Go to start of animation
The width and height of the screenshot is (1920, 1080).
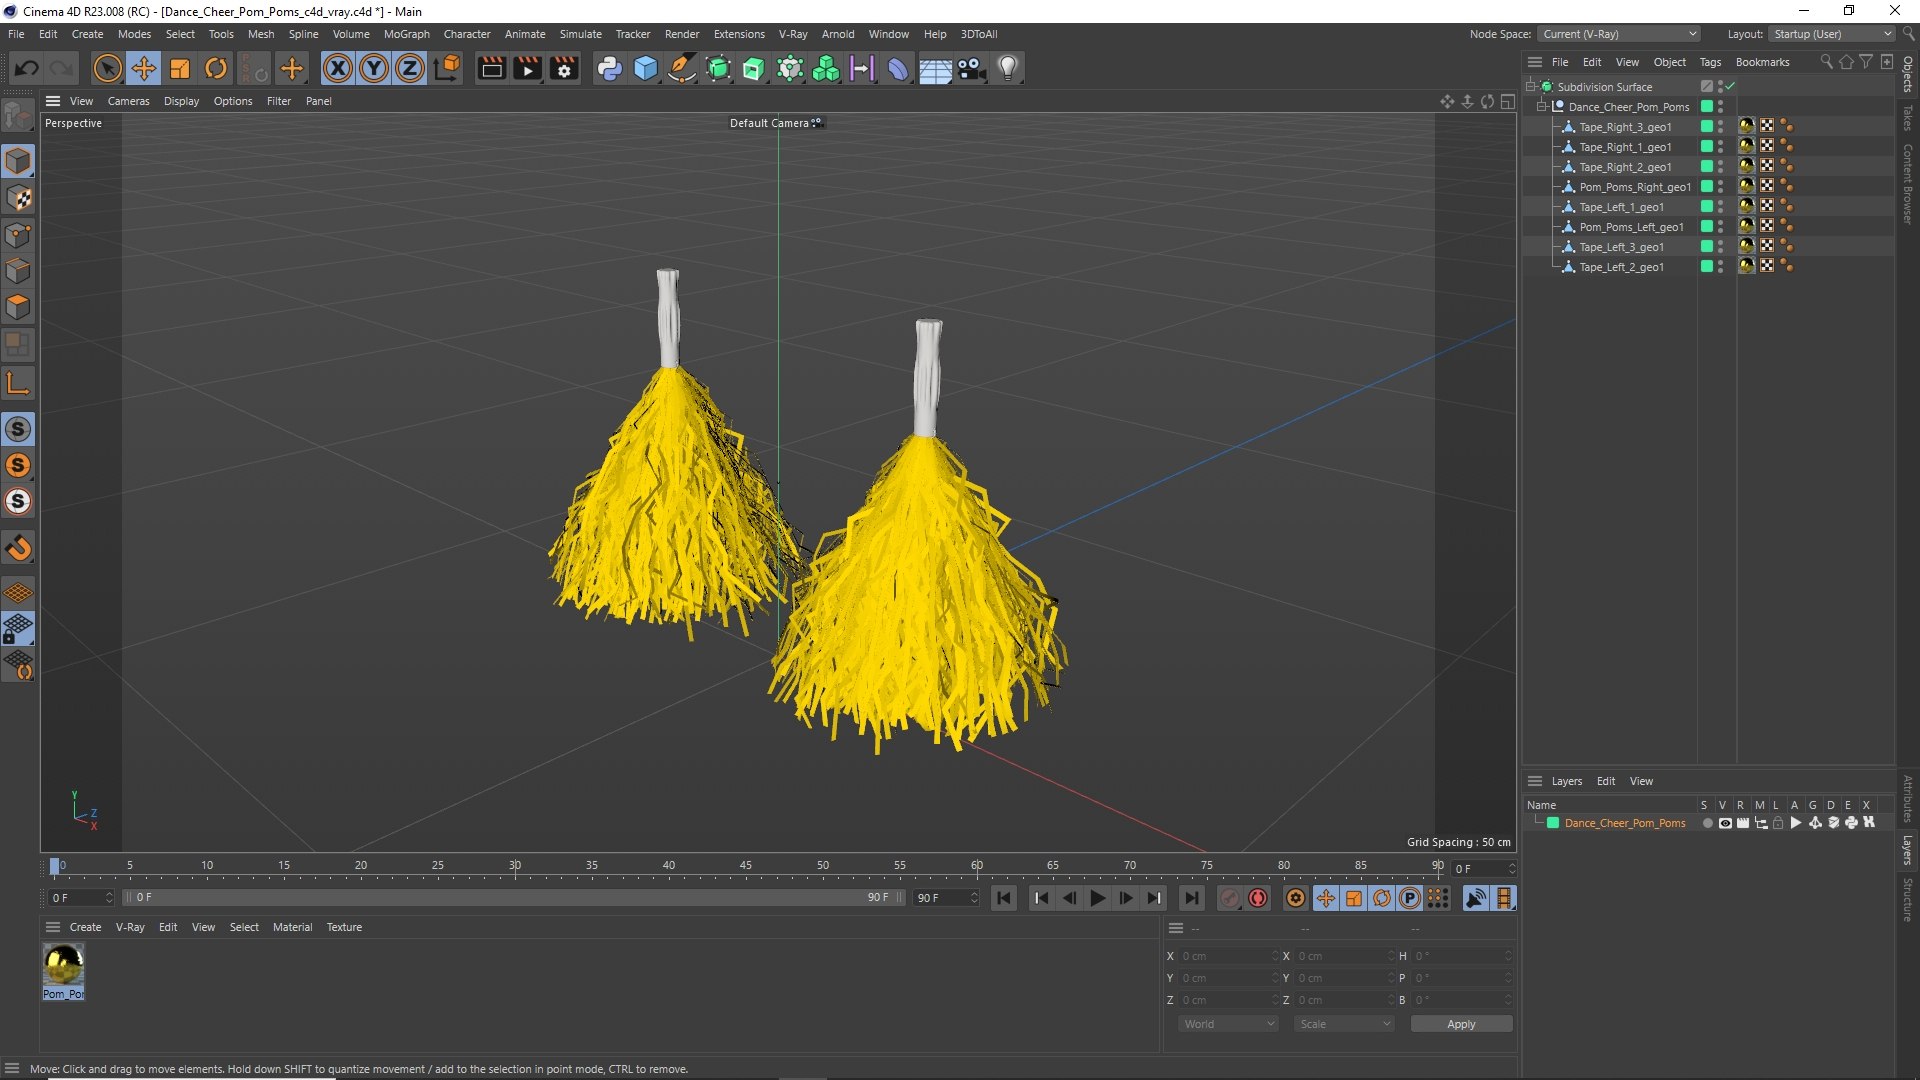[1004, 898]
